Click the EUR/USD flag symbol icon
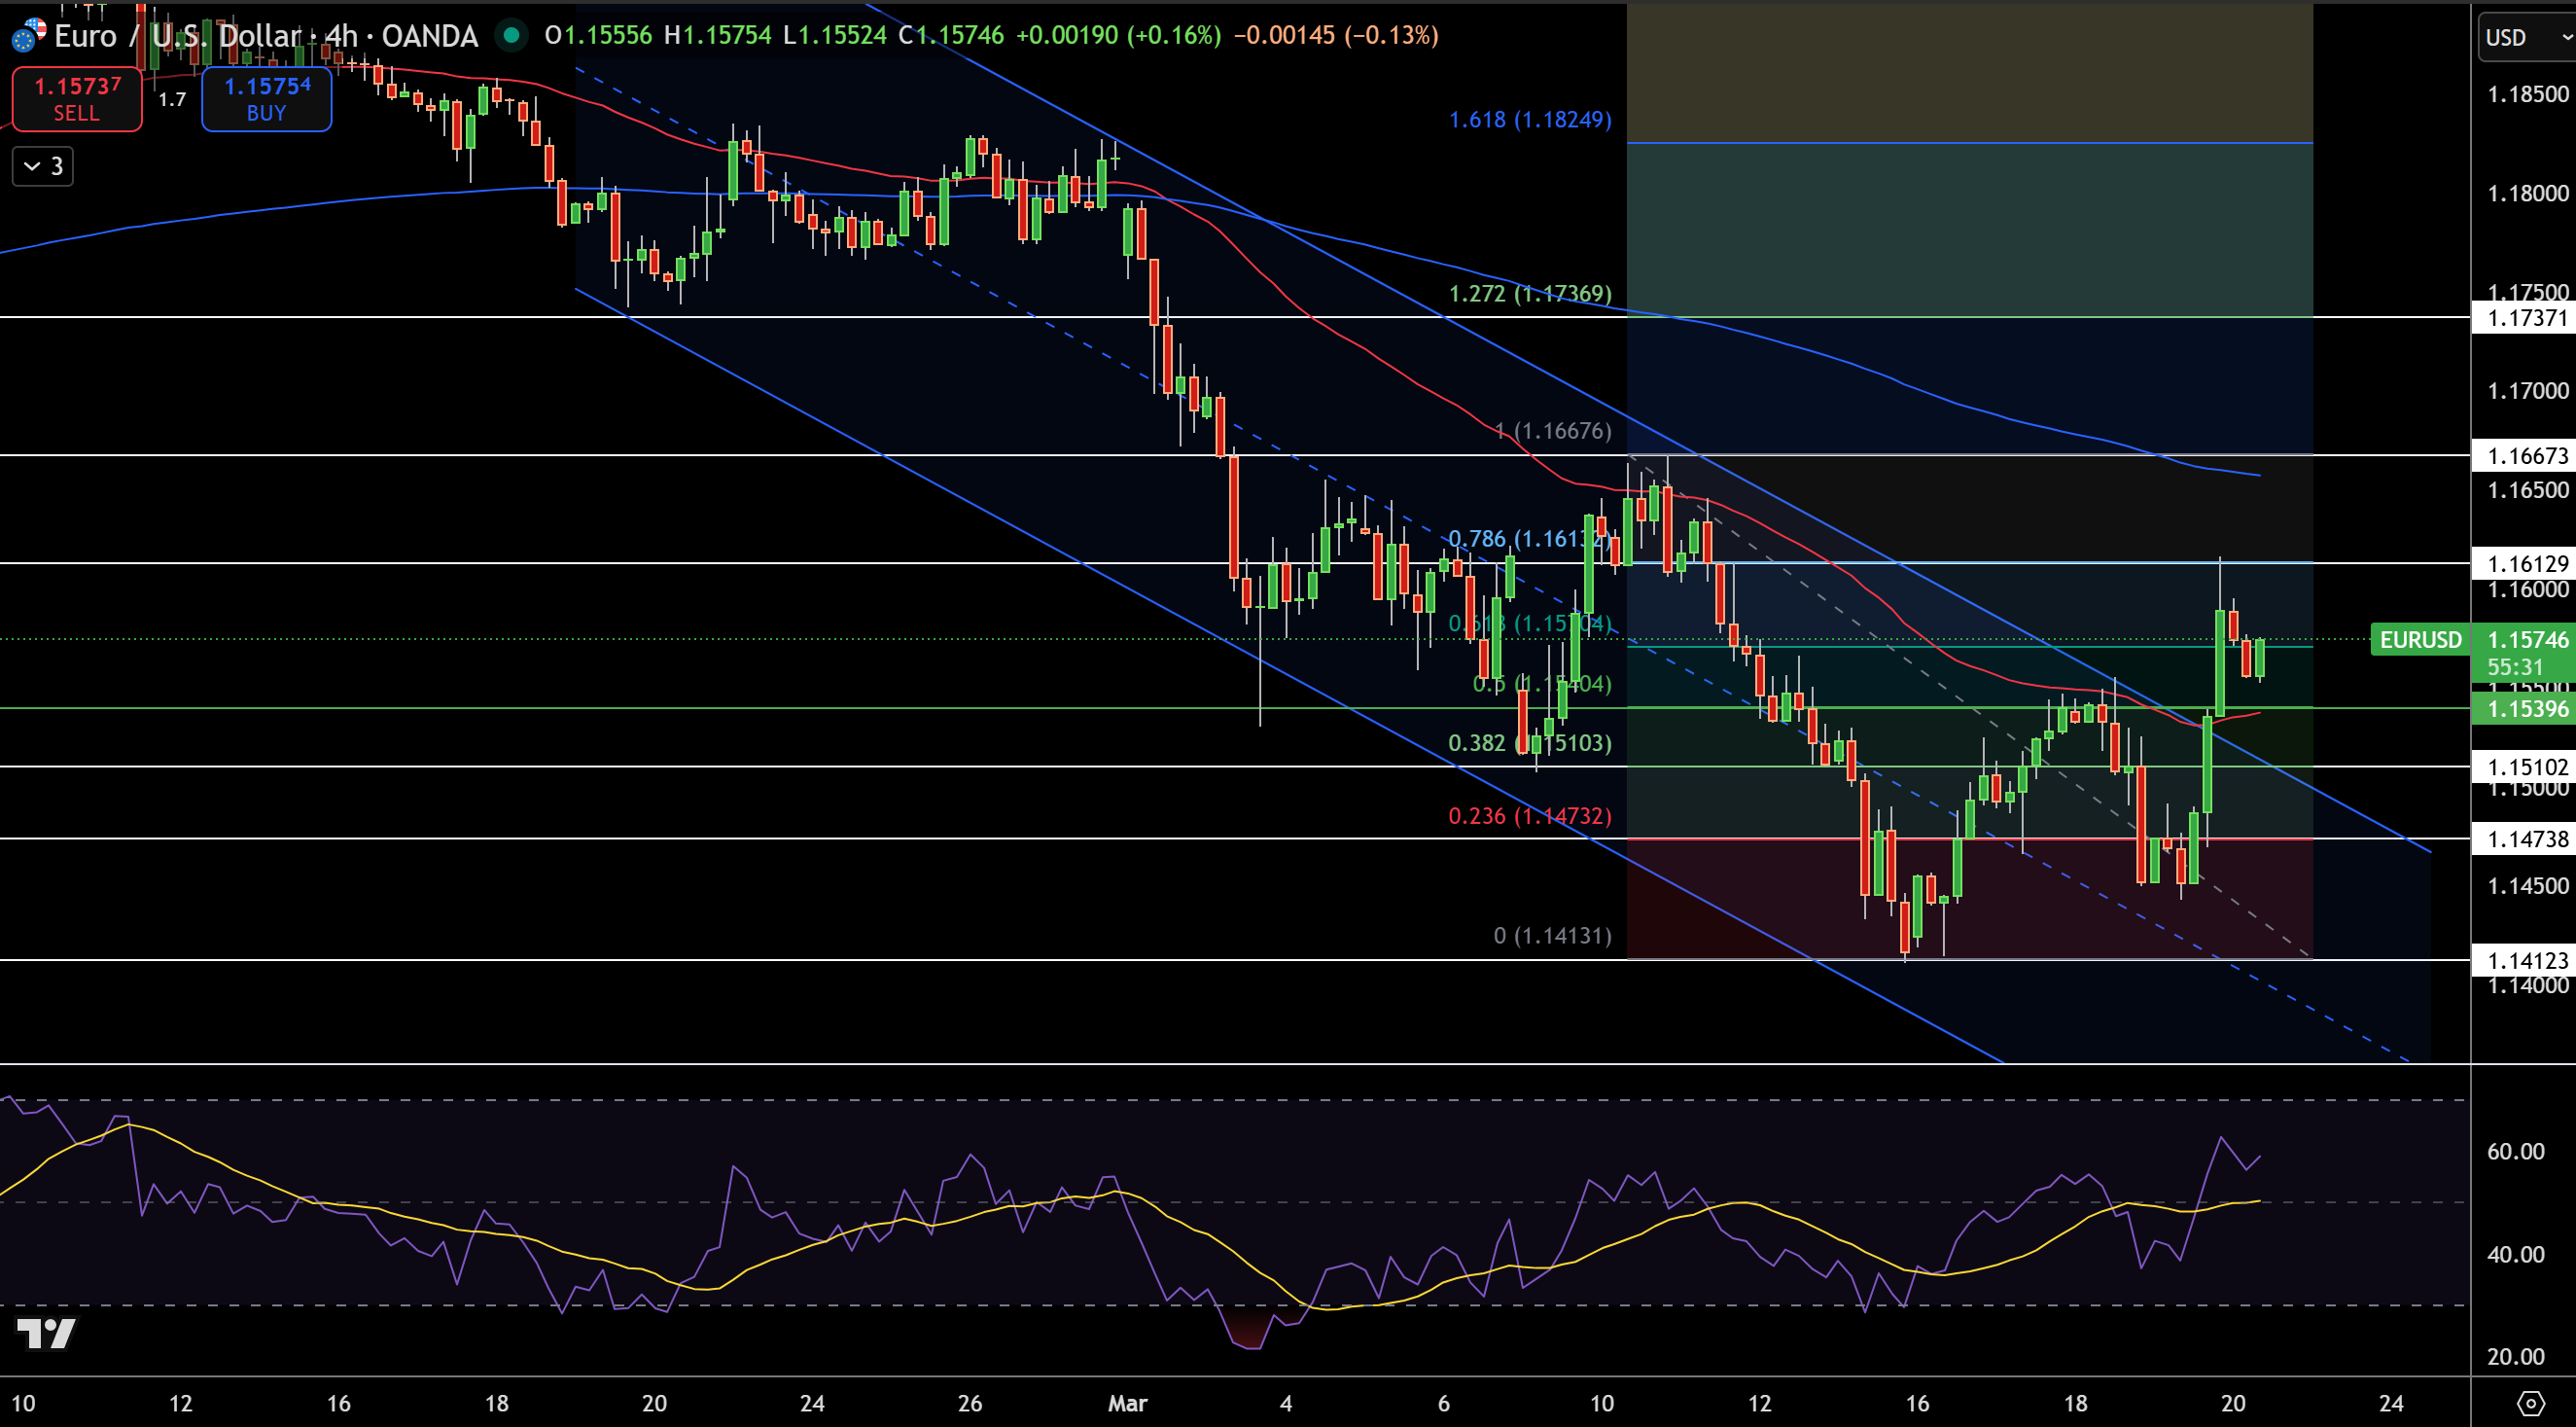The width and height of the screenshot is (2576, 1427). pos(27,36)
